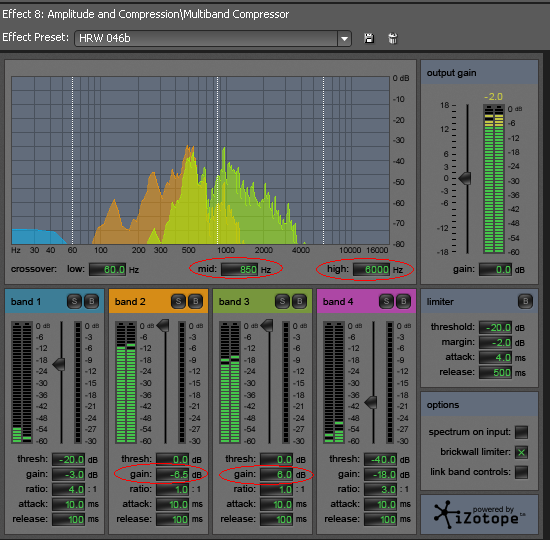Click limiter release field showing 500
The height and width of the screenshot is (540, 550).
coord(496,373)
